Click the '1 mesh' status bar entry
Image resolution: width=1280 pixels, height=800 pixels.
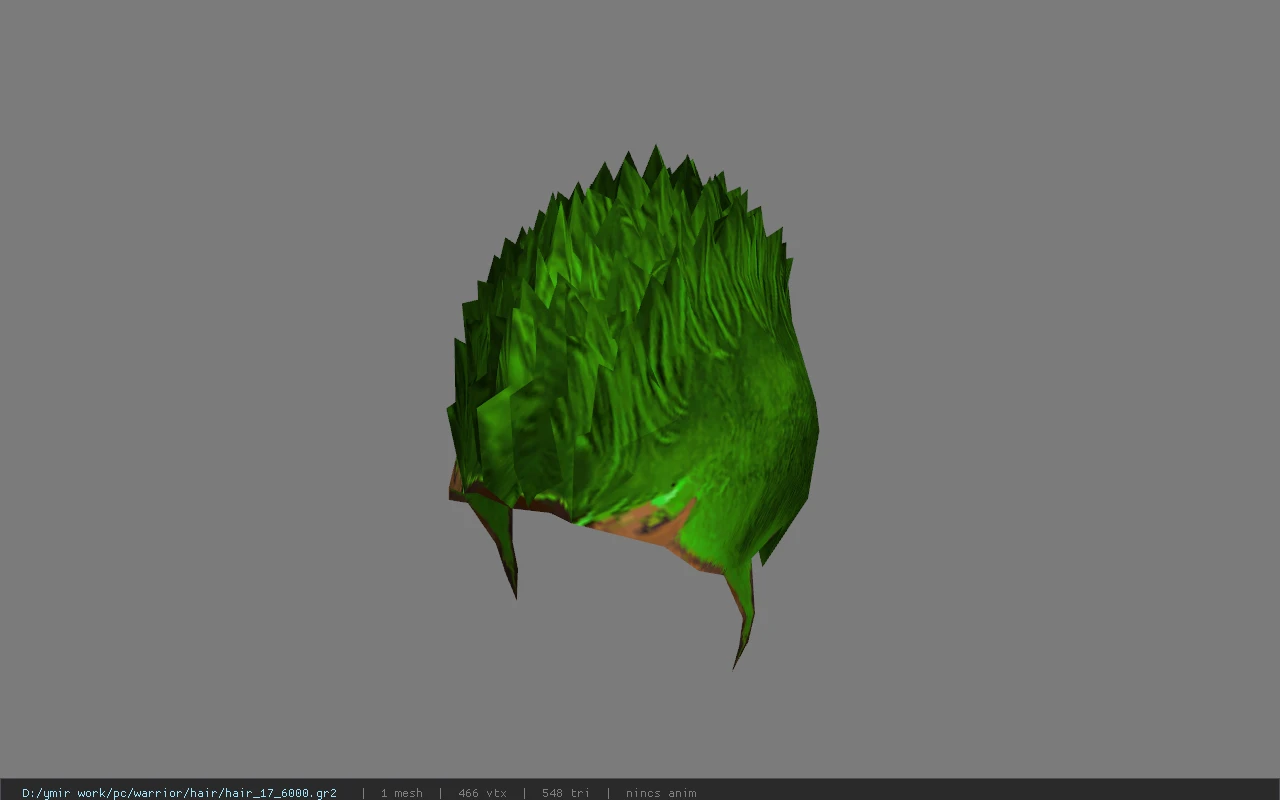click(401, 793)
